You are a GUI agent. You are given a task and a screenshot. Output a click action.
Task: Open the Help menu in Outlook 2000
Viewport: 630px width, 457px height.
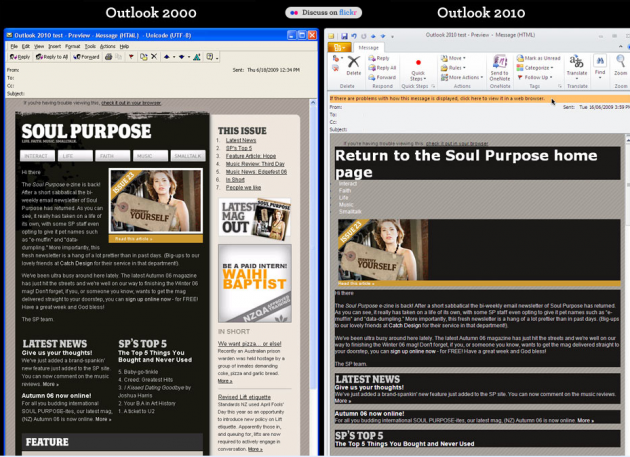[124, 46]
